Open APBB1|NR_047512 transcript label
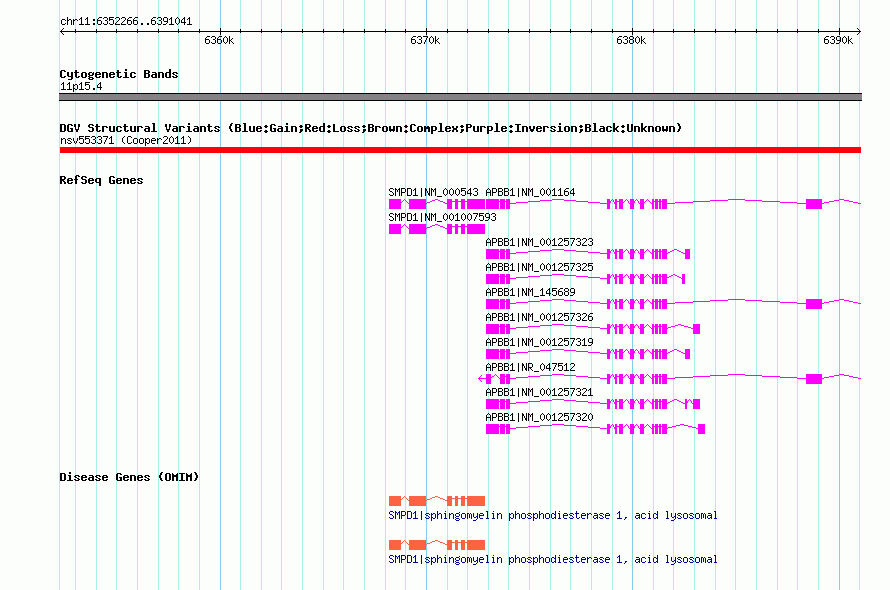This screenshot has width=890, height=590. [530, 367]
